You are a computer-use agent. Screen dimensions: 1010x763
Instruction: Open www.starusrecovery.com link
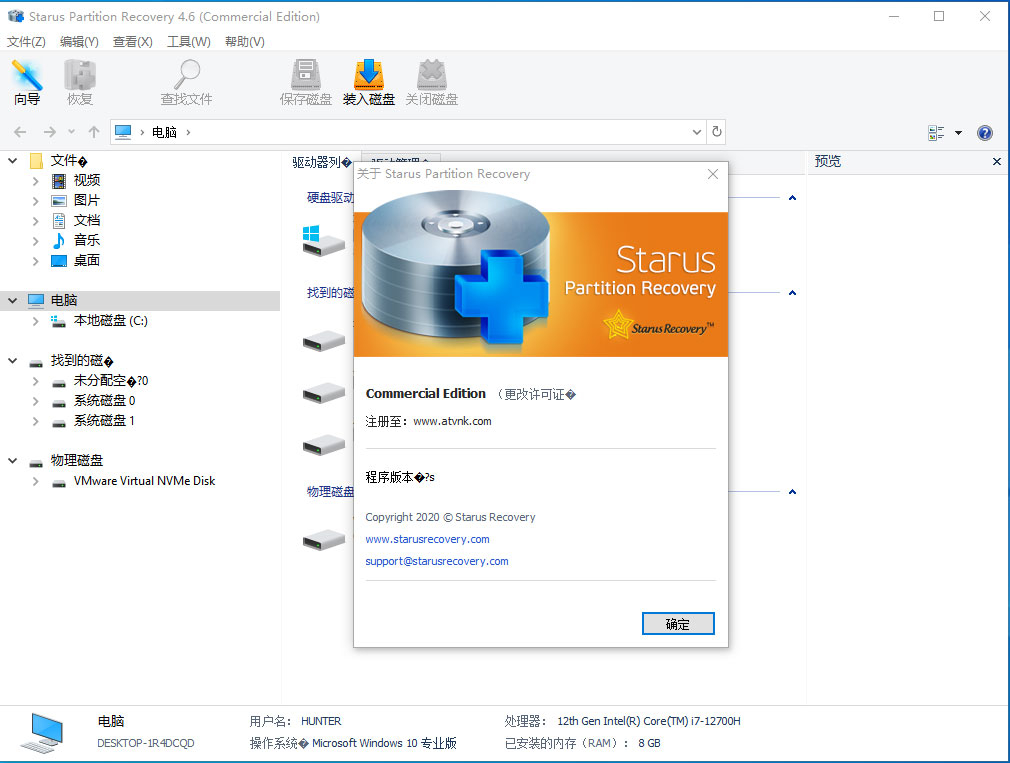427,539
